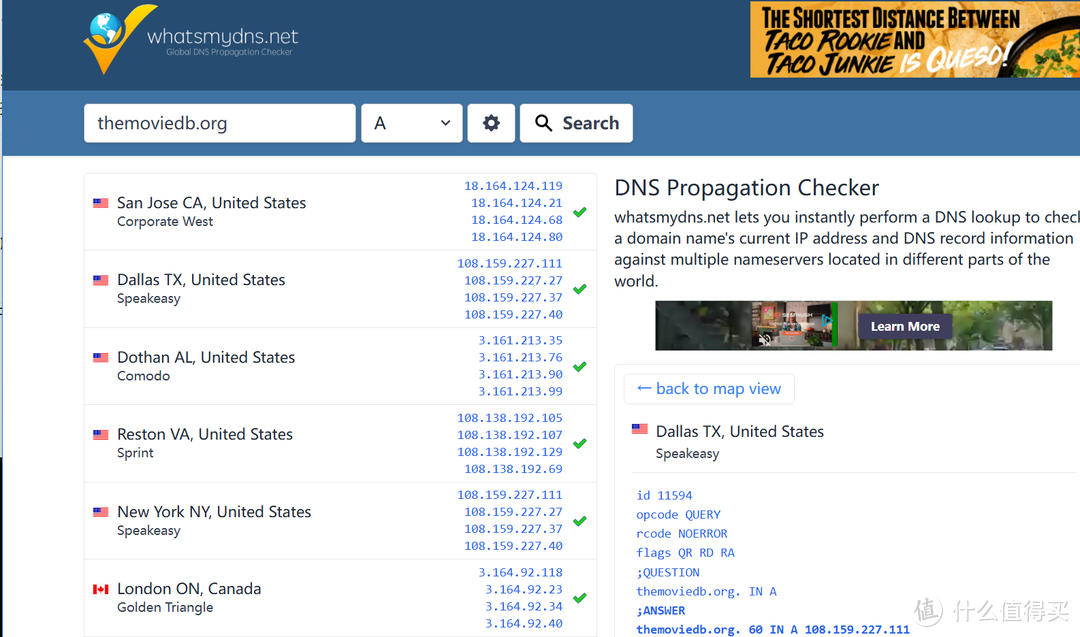
Task: Click the green checkmark beside New York NY
Action: point(580,520)
